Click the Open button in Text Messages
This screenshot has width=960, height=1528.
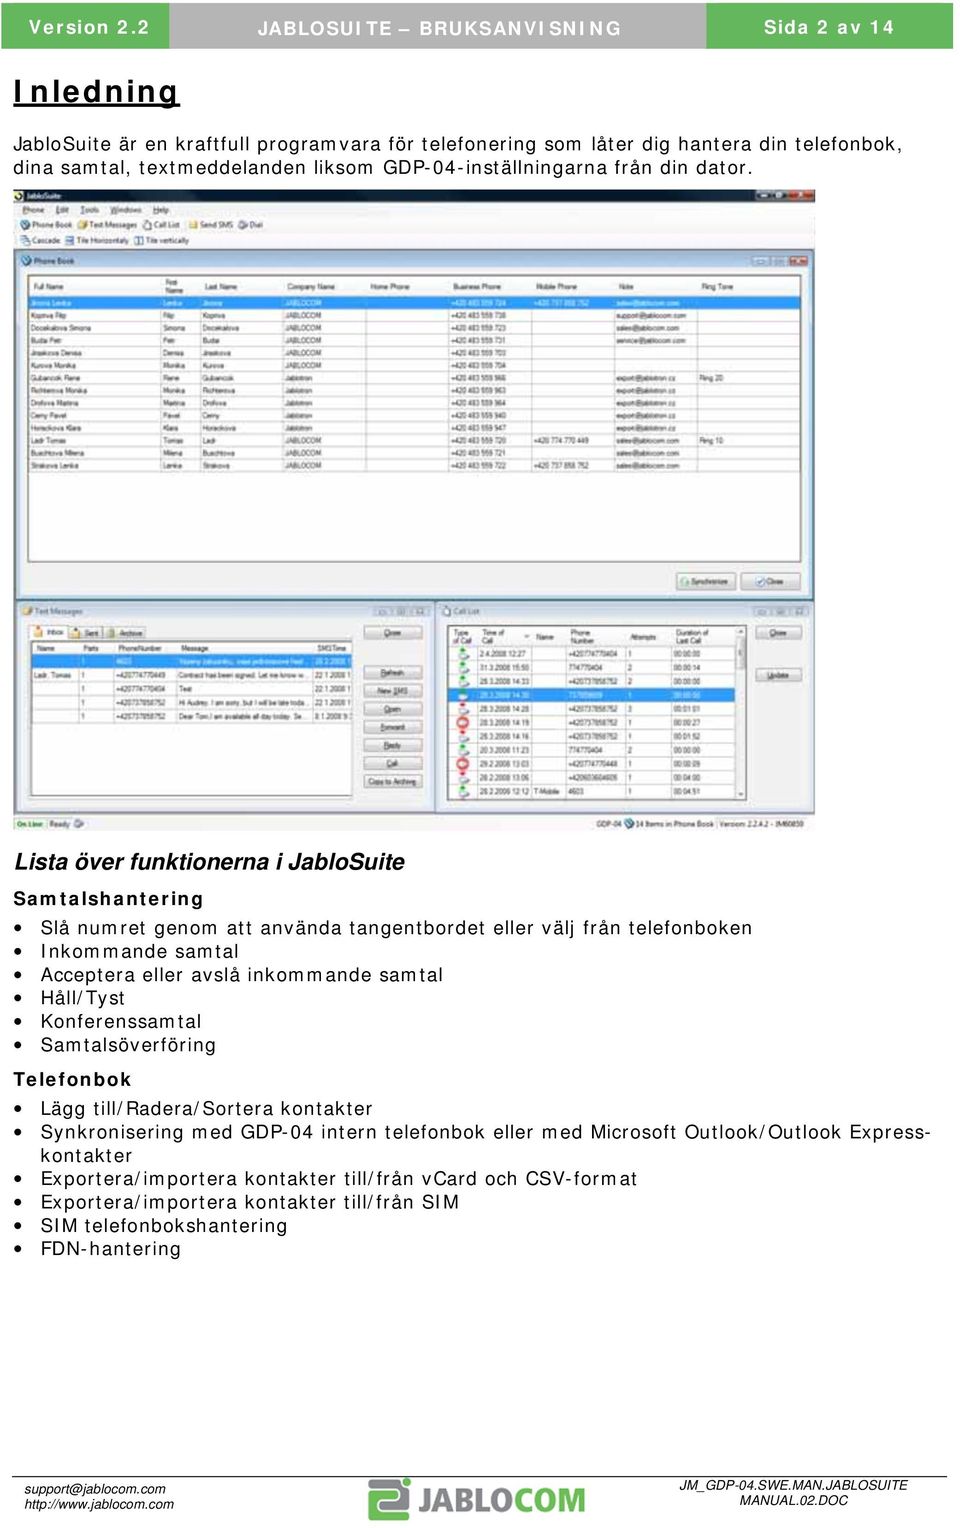392,709
